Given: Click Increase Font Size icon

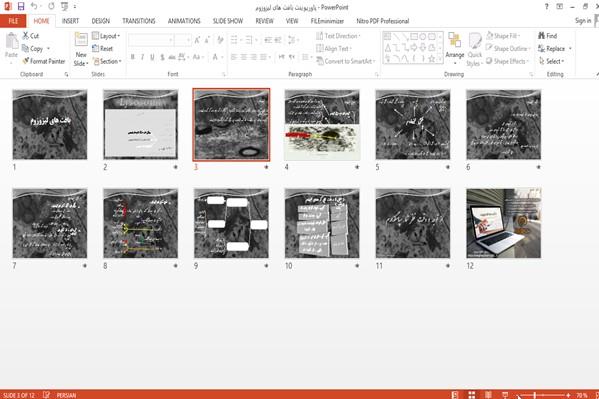Looking at the screenshot, I should tap(197, 39).
